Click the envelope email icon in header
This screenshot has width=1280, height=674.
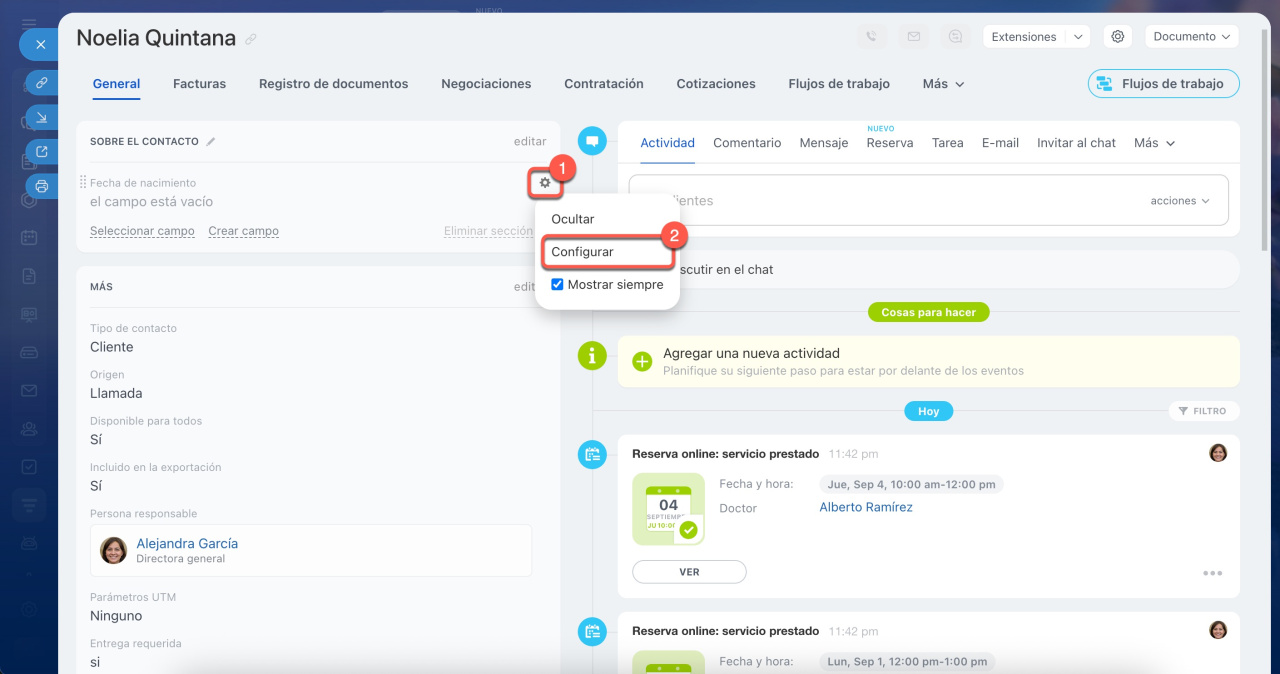point(913,37)
